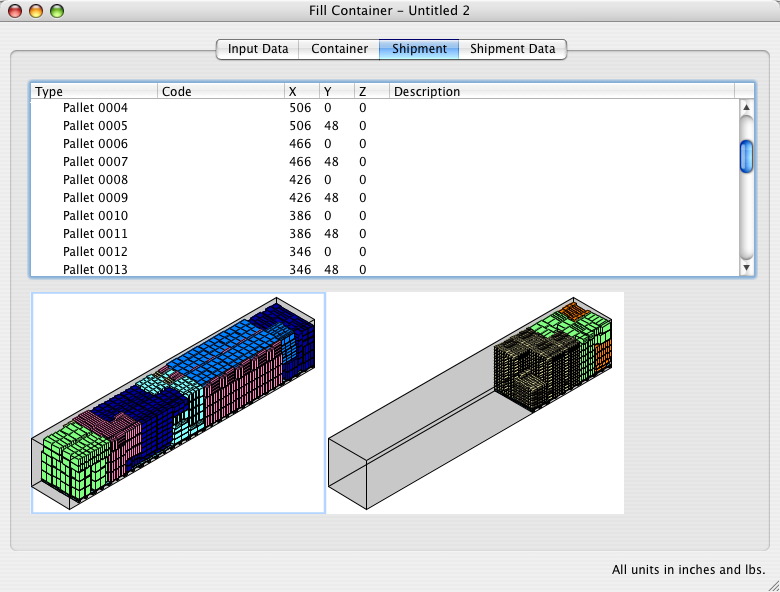Select the Pallet 0006 row
Image resolution: width=780 pixels, height=592 pixels.
[x=385, y=144]
